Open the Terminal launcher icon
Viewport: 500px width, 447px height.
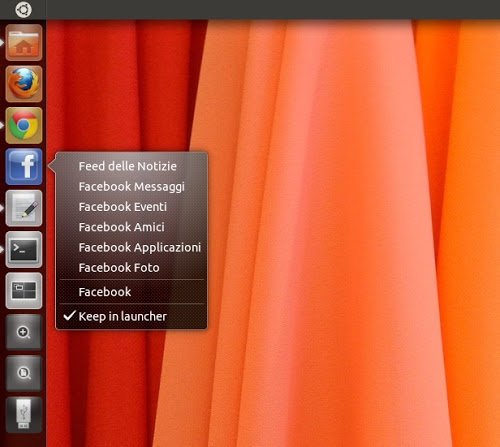point(24,250)
